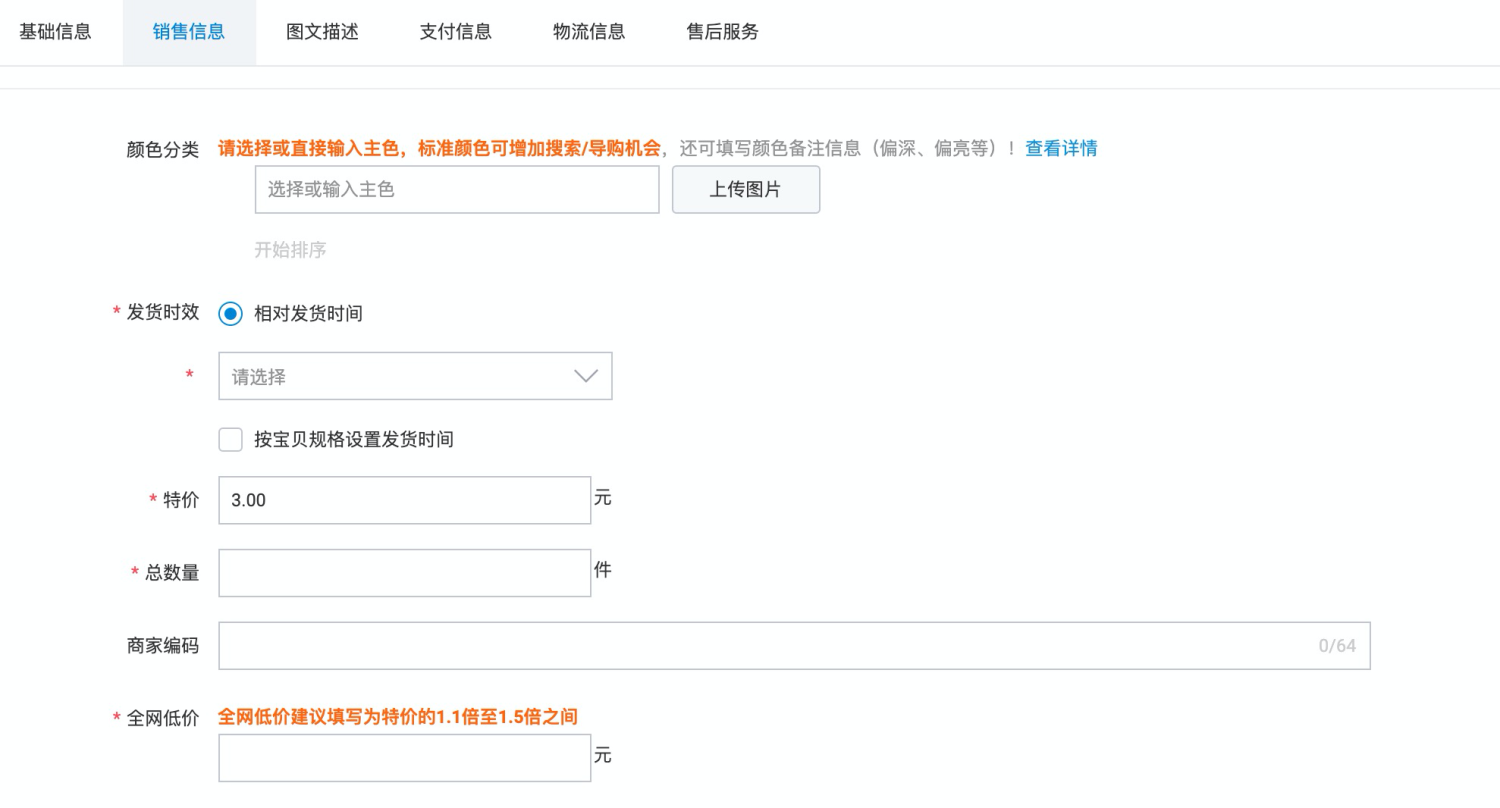Select the 销售信息 tab

pos(189,32)
